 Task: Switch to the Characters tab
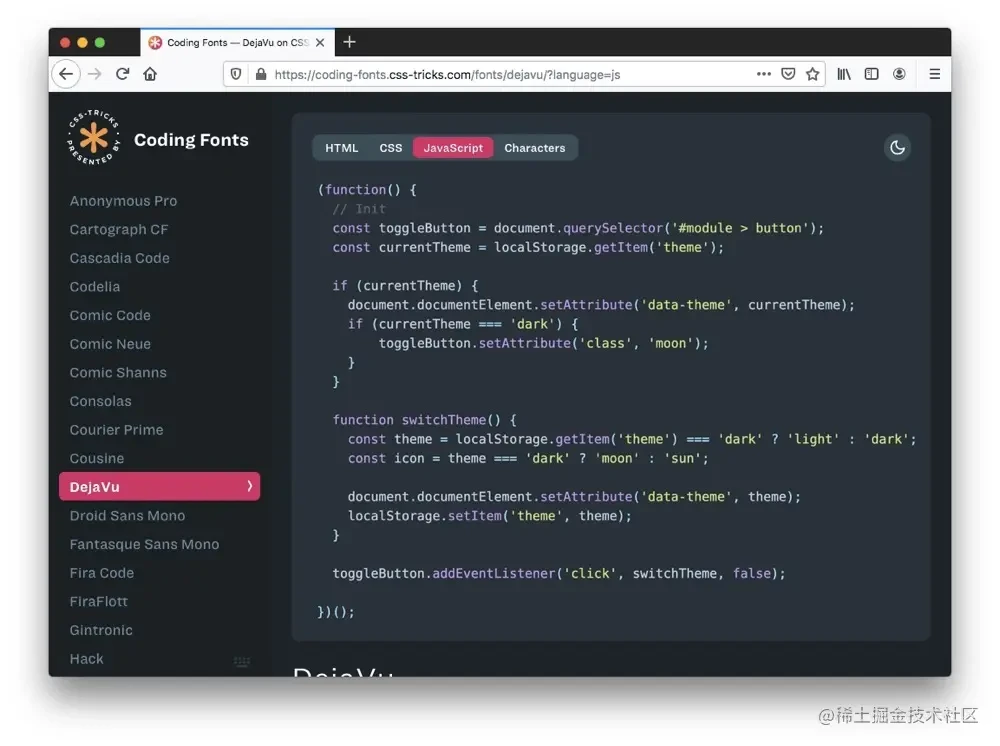534,148
